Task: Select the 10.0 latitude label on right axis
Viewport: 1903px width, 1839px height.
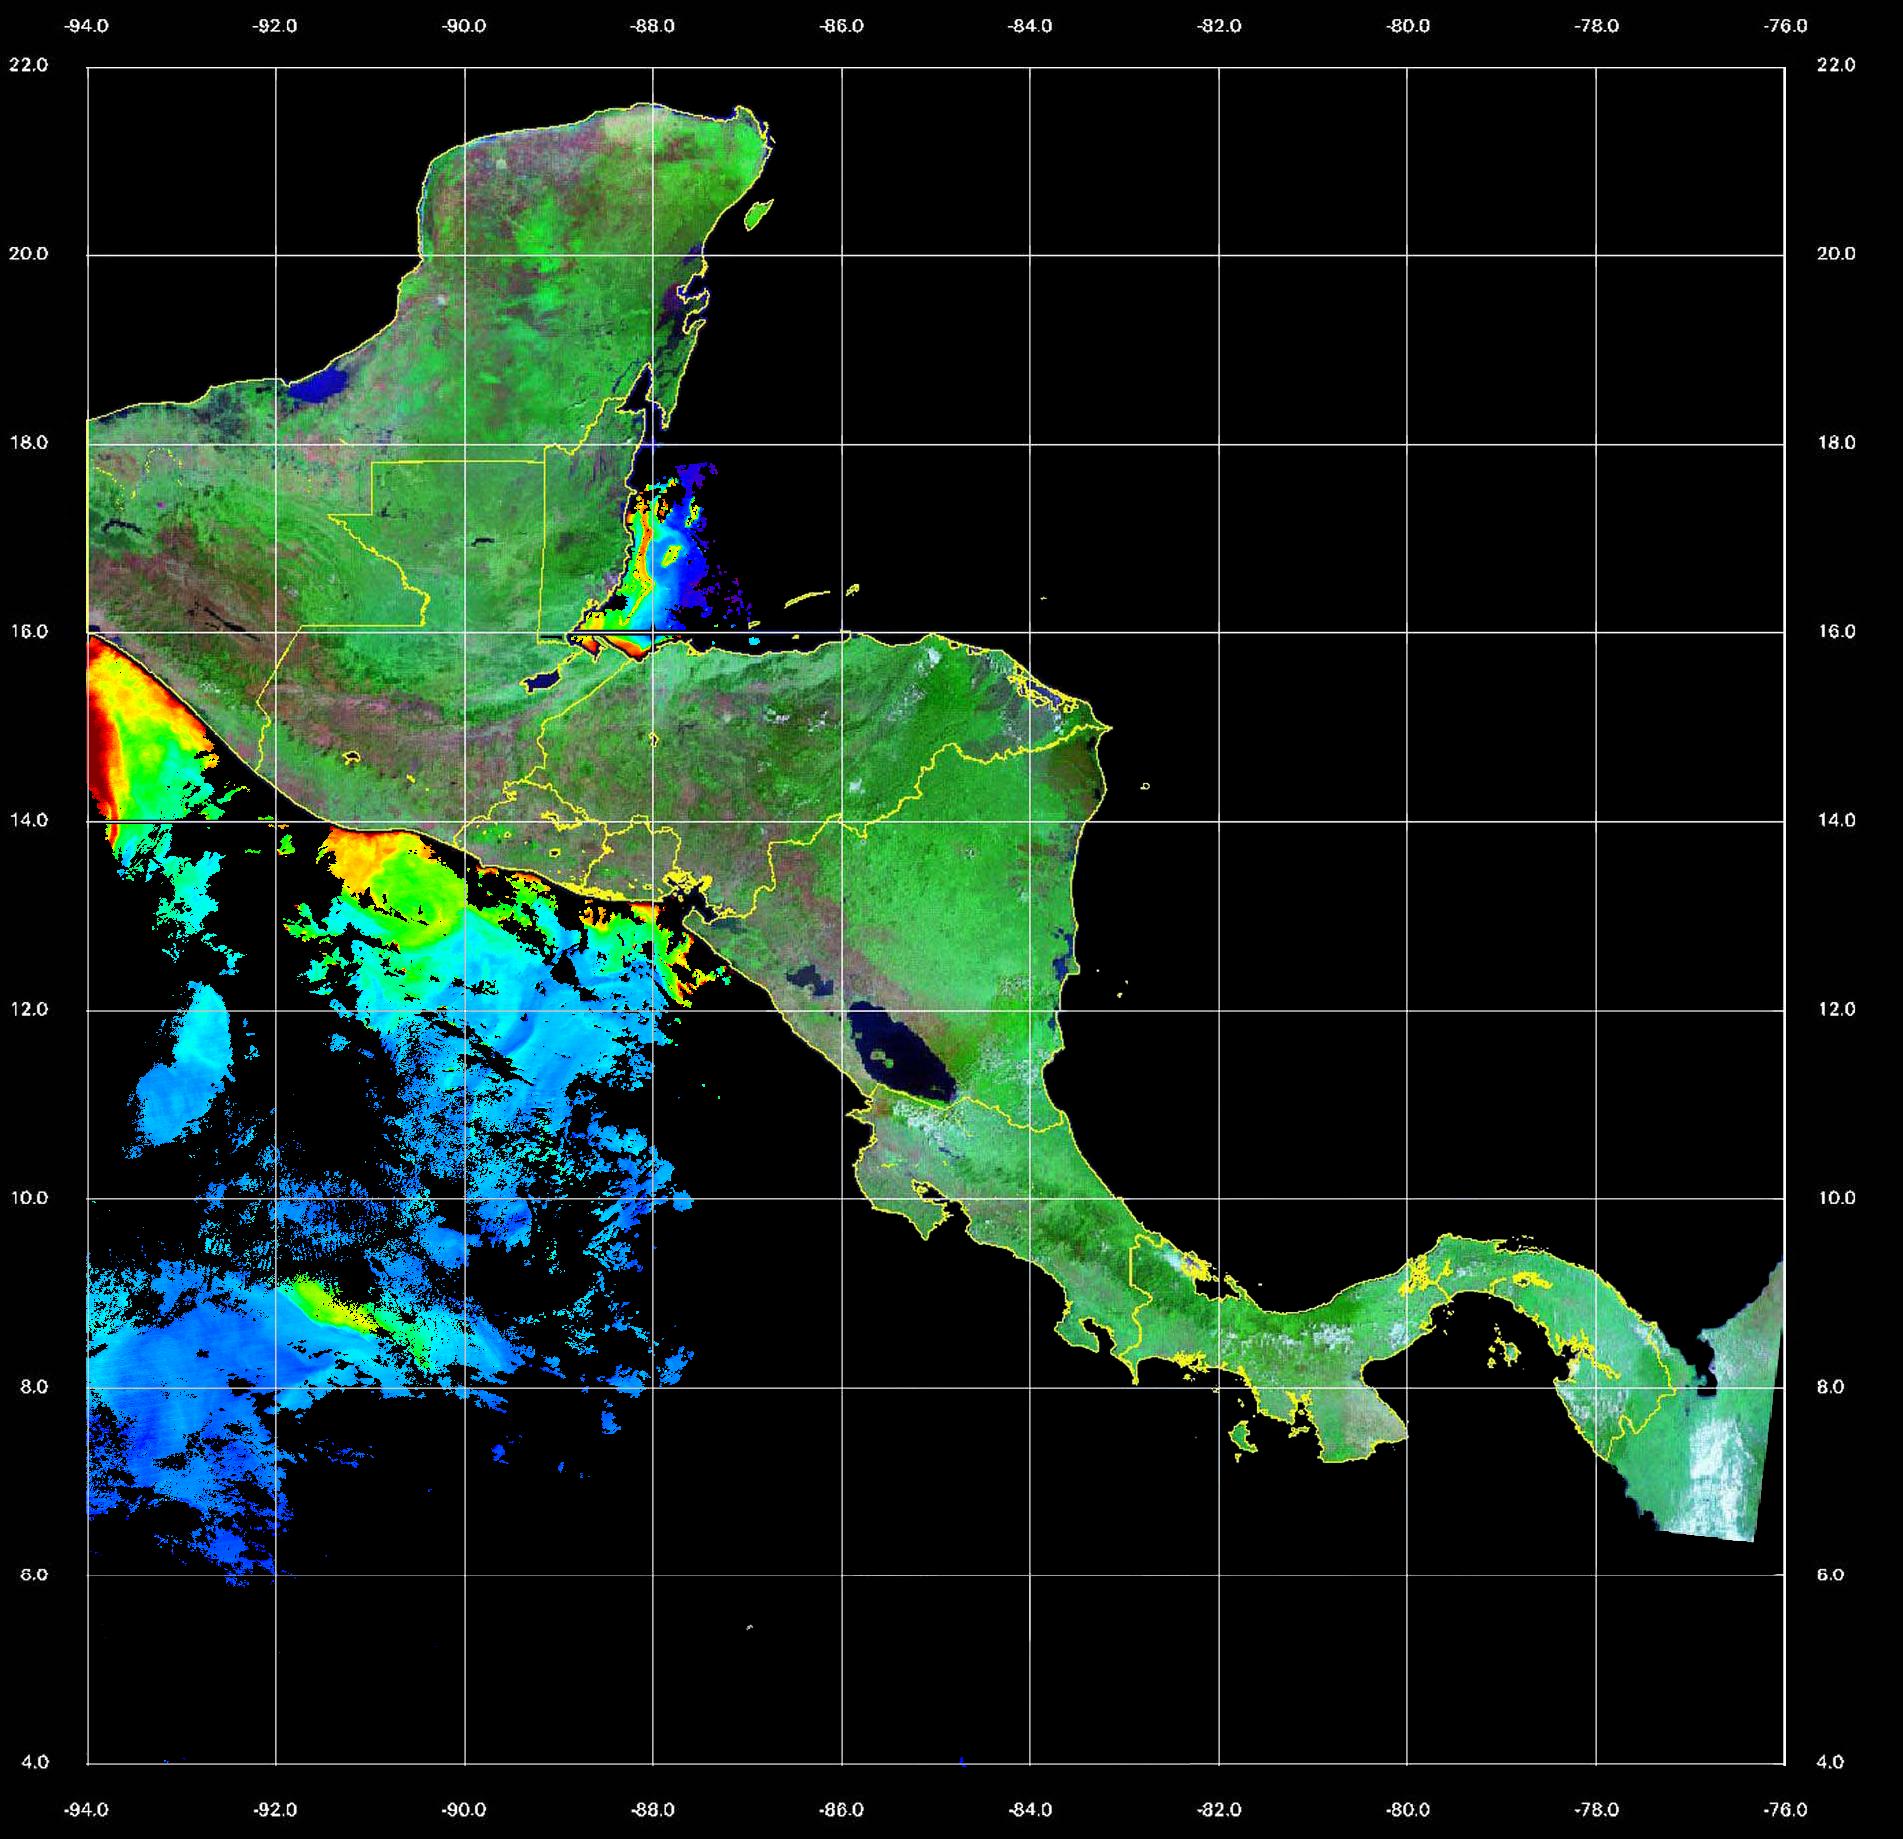Action: click(1835, 1198)
